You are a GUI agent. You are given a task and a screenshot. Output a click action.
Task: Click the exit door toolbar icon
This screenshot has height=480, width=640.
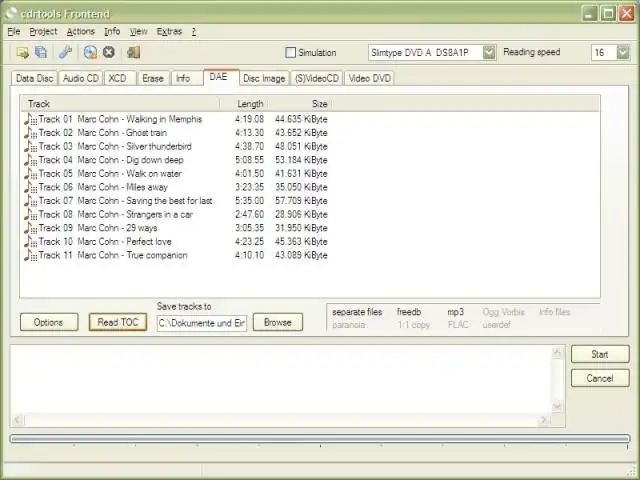point(133,52)
